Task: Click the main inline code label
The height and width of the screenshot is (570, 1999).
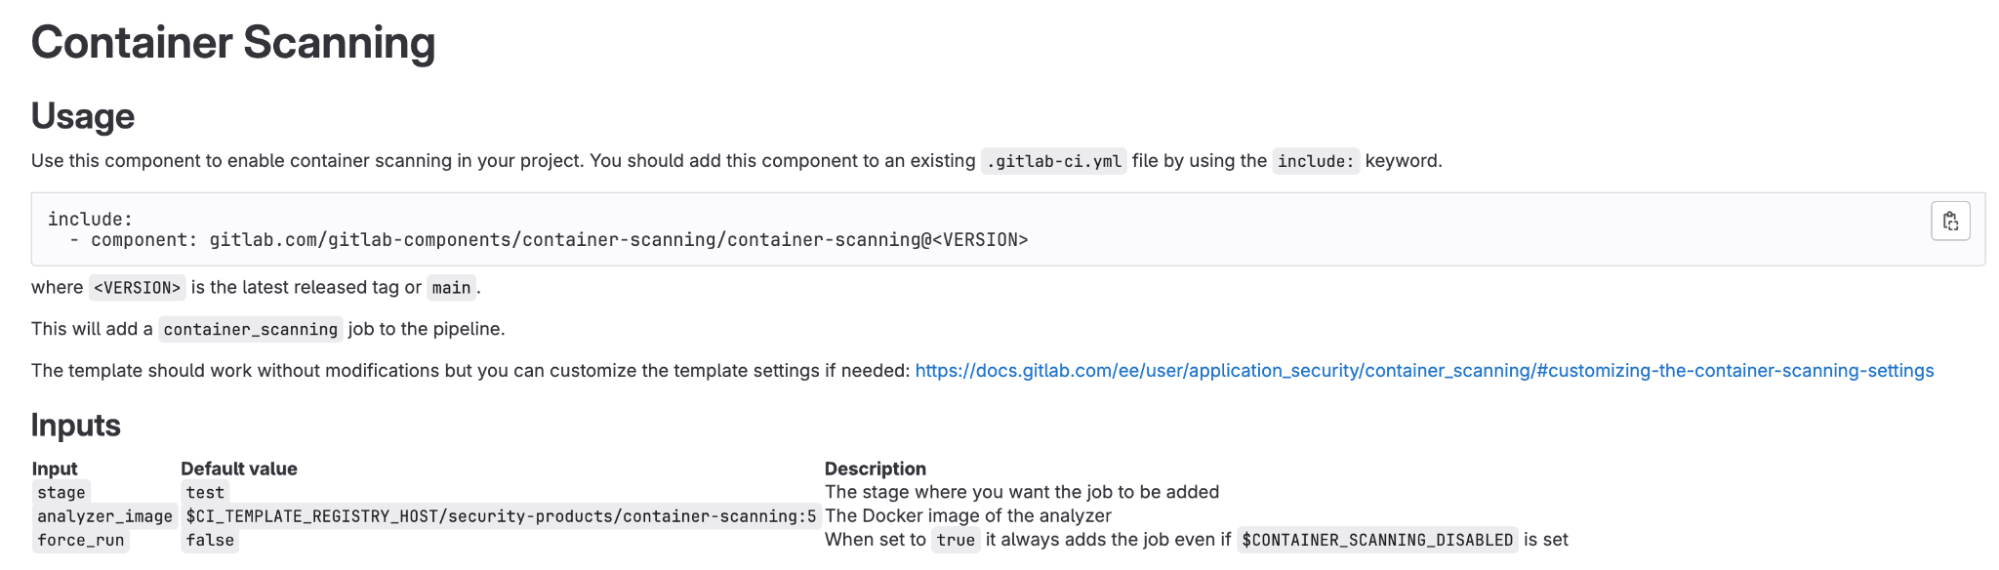Action: tap(451, 288)
